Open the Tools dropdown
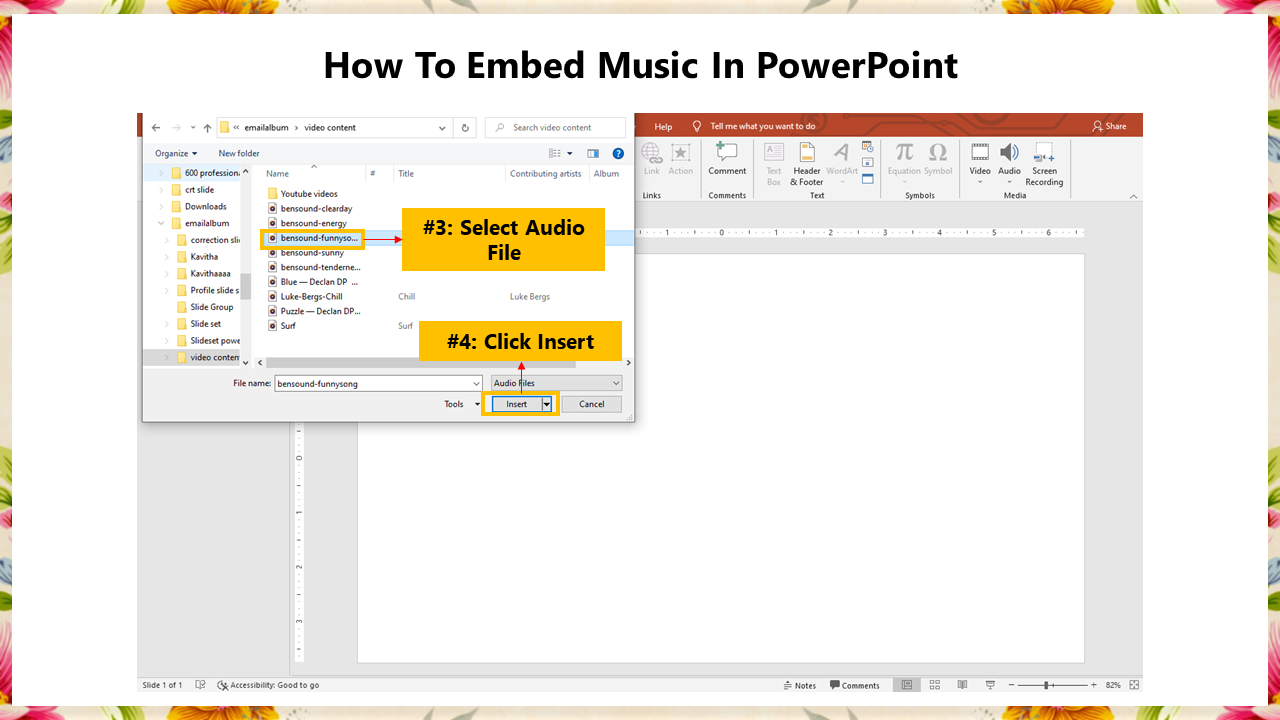This screenshot has width=1280, height=720. click(462, 404)
